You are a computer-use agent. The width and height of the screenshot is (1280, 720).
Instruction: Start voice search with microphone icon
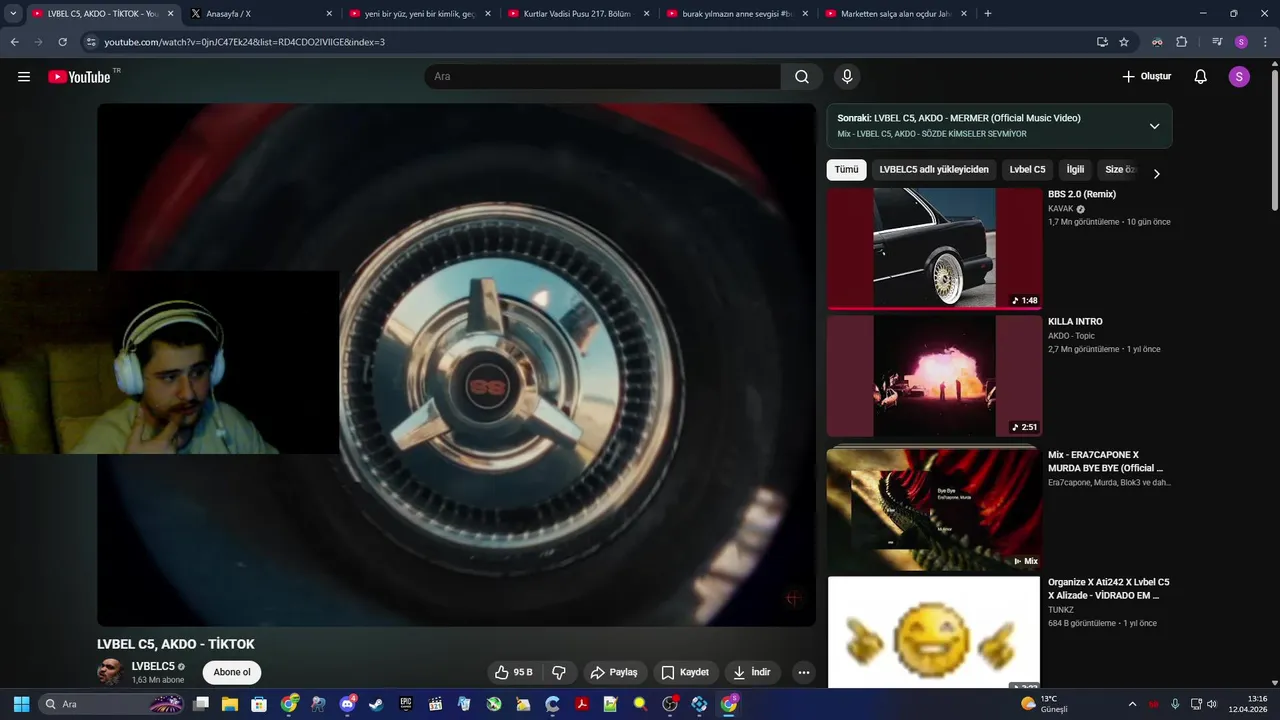point(847,77)
